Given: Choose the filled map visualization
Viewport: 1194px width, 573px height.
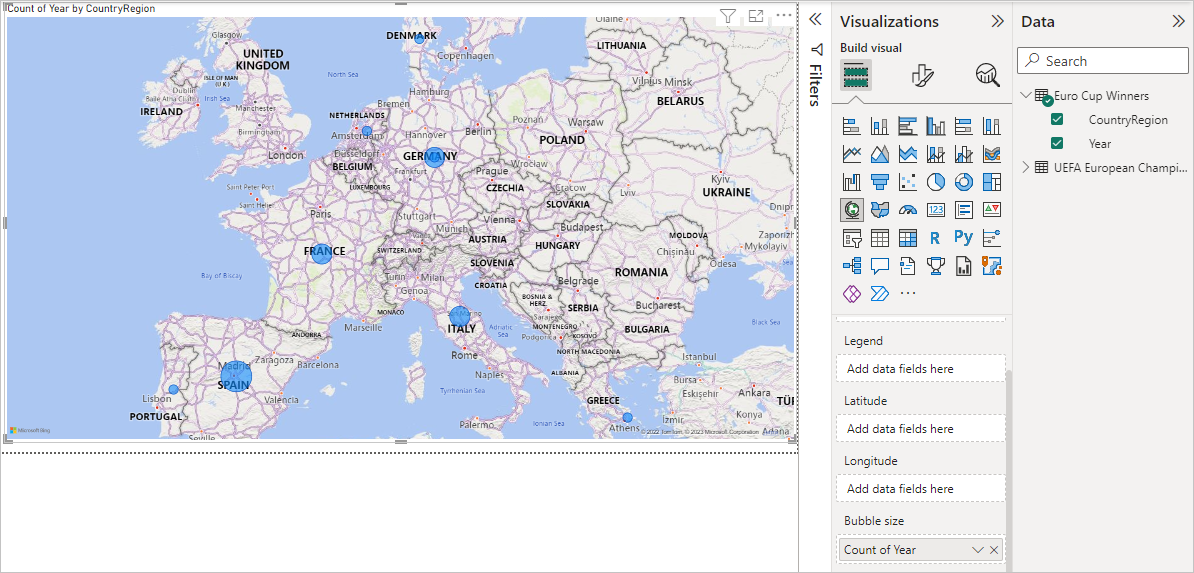Looking at the screenshot, I should (x=880, y=210).
